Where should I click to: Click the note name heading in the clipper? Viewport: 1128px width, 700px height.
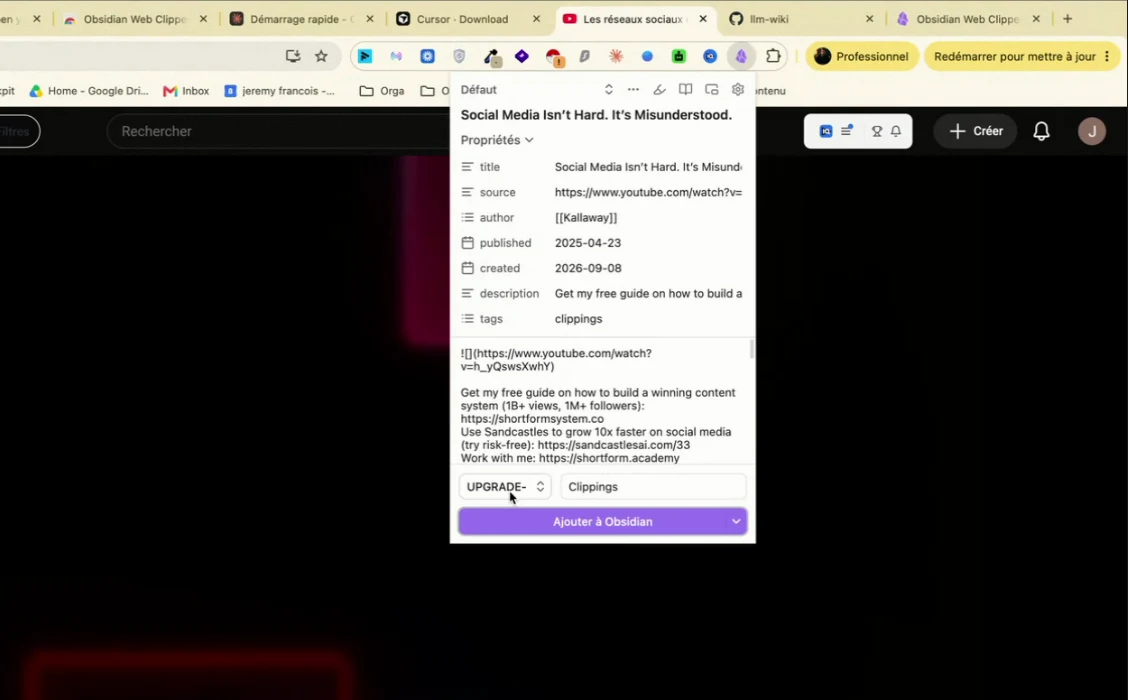(596, 114)
